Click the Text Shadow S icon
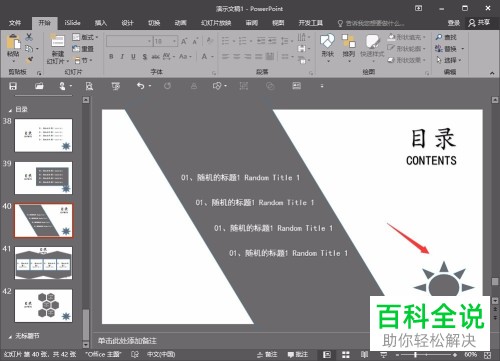Image resolution: width=500 pixels, height=361 pixels. tap(145, 57)
